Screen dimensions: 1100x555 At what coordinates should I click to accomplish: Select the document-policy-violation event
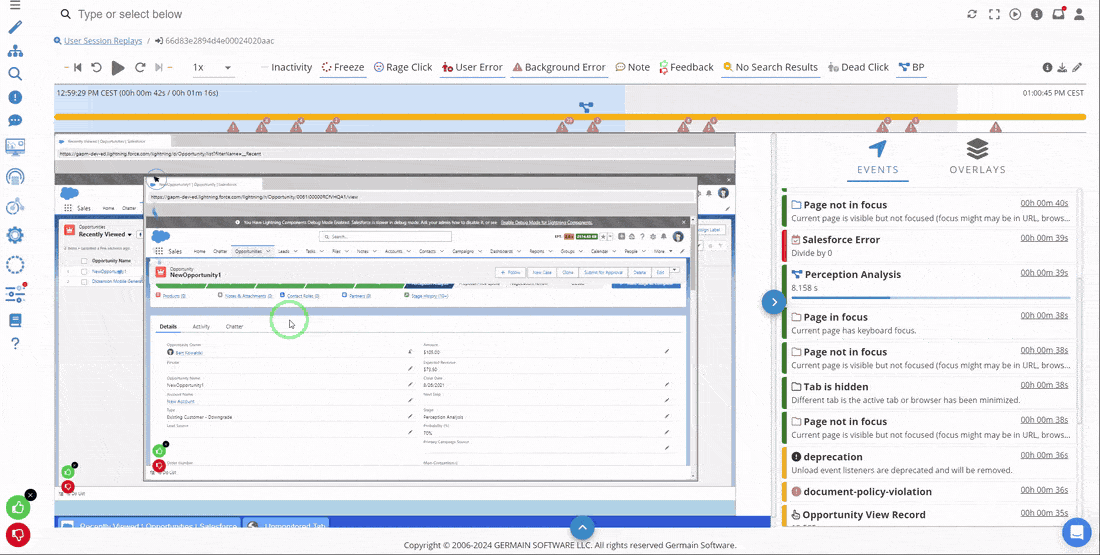pyautogui.click(x=928, y=492)
